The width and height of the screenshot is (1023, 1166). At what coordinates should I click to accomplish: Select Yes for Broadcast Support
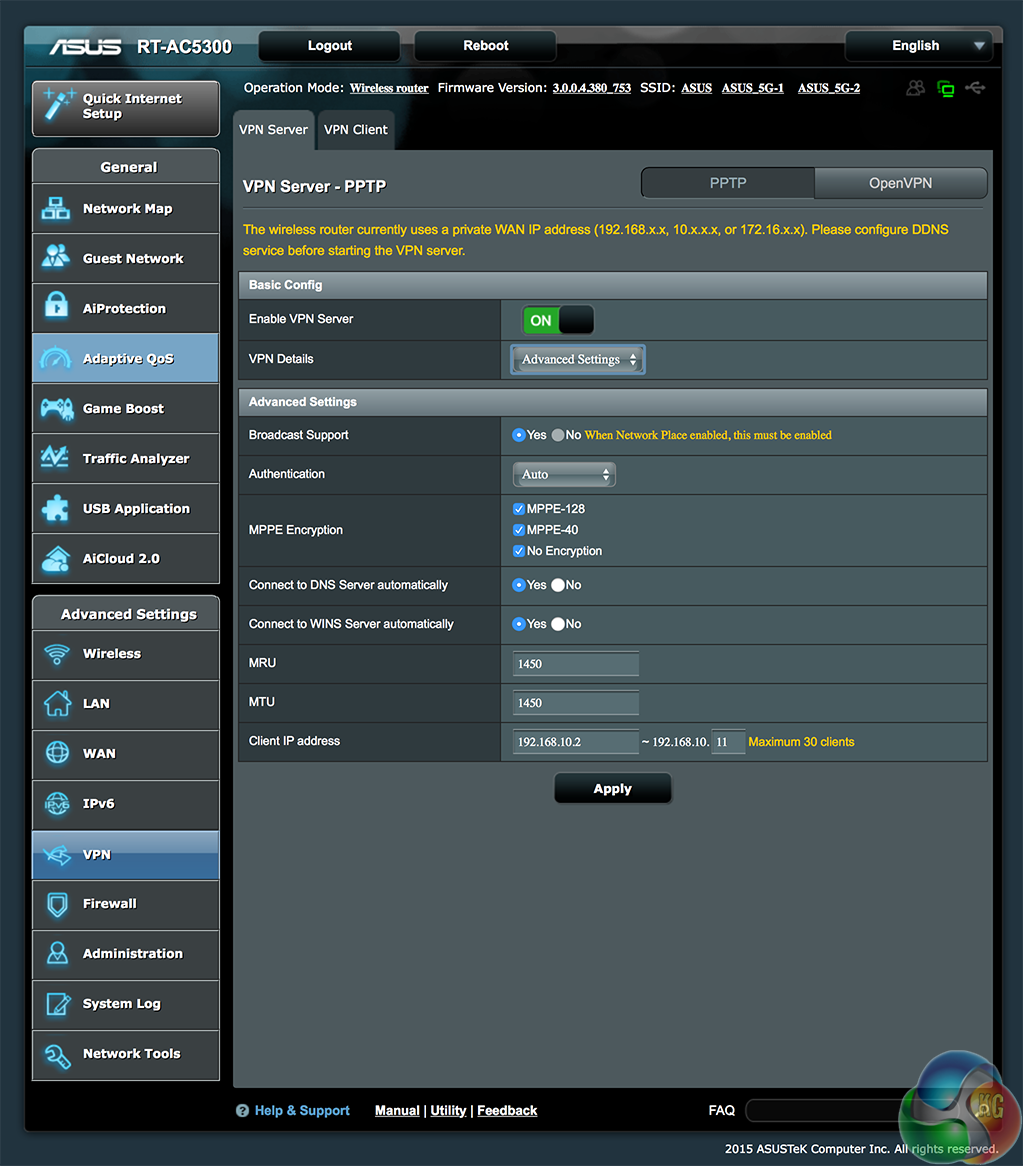click(x=519, y=435)
